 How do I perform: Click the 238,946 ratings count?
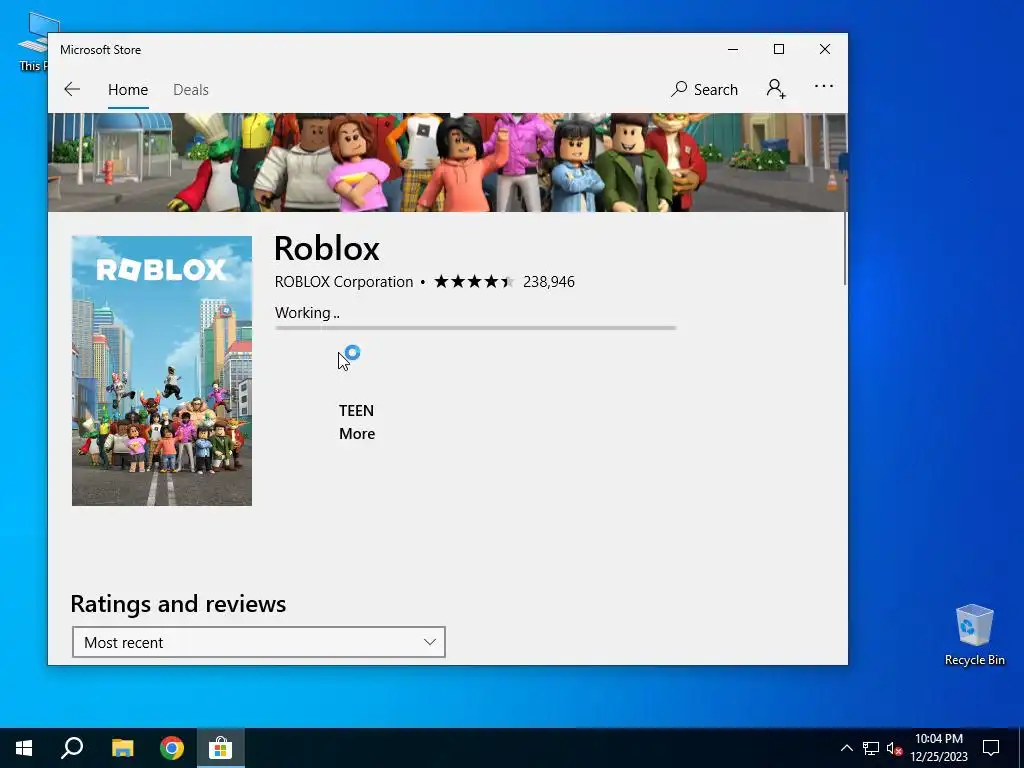coord(549,281)
